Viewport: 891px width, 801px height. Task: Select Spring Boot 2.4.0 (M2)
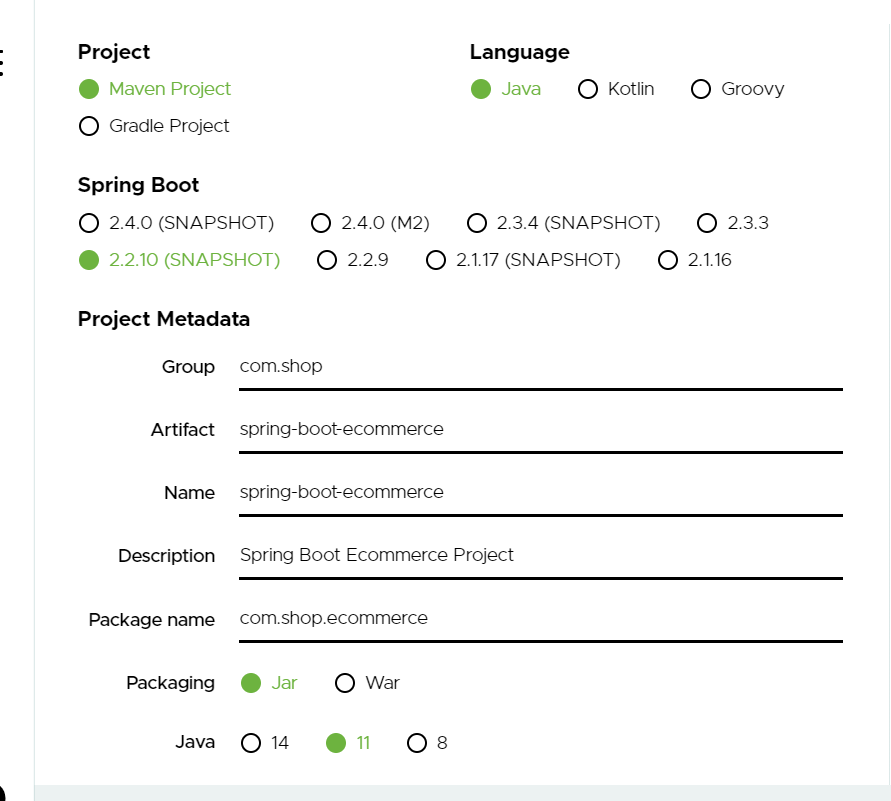[x=321, y=223]
